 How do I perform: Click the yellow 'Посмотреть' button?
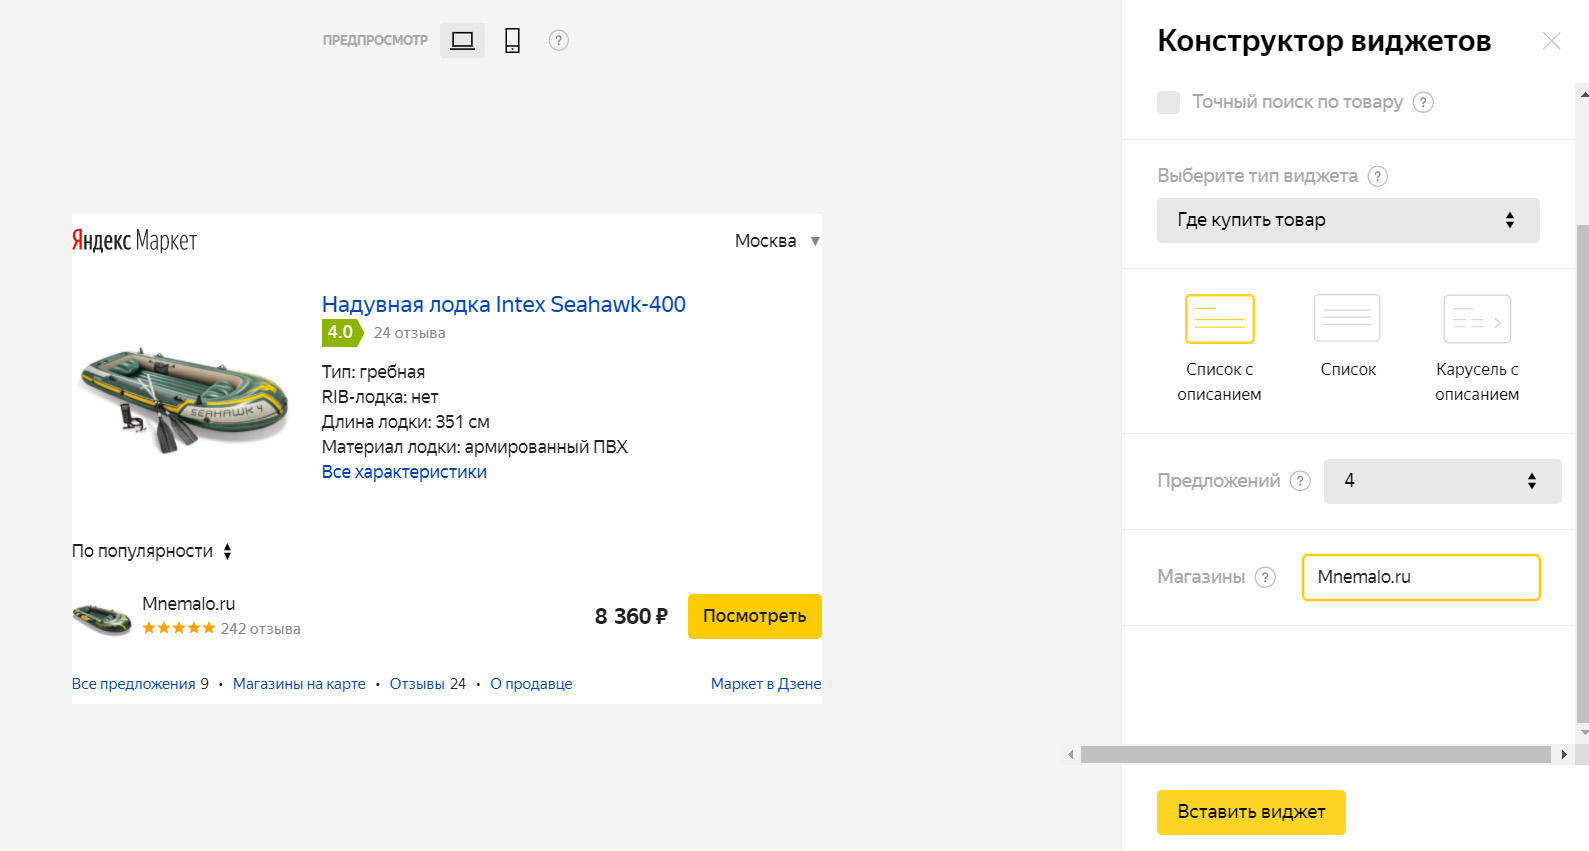coord(755,616)
